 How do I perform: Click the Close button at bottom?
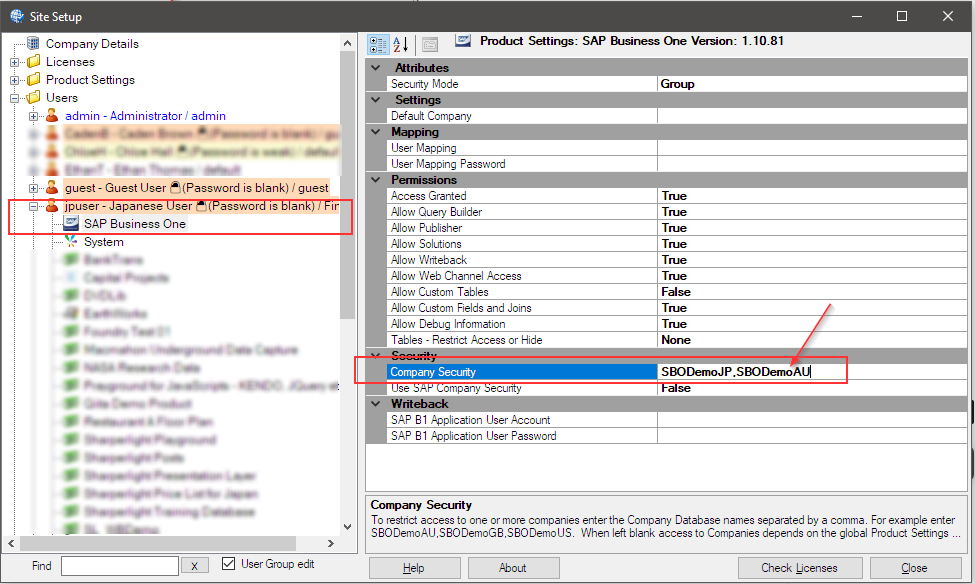point(915,568)
